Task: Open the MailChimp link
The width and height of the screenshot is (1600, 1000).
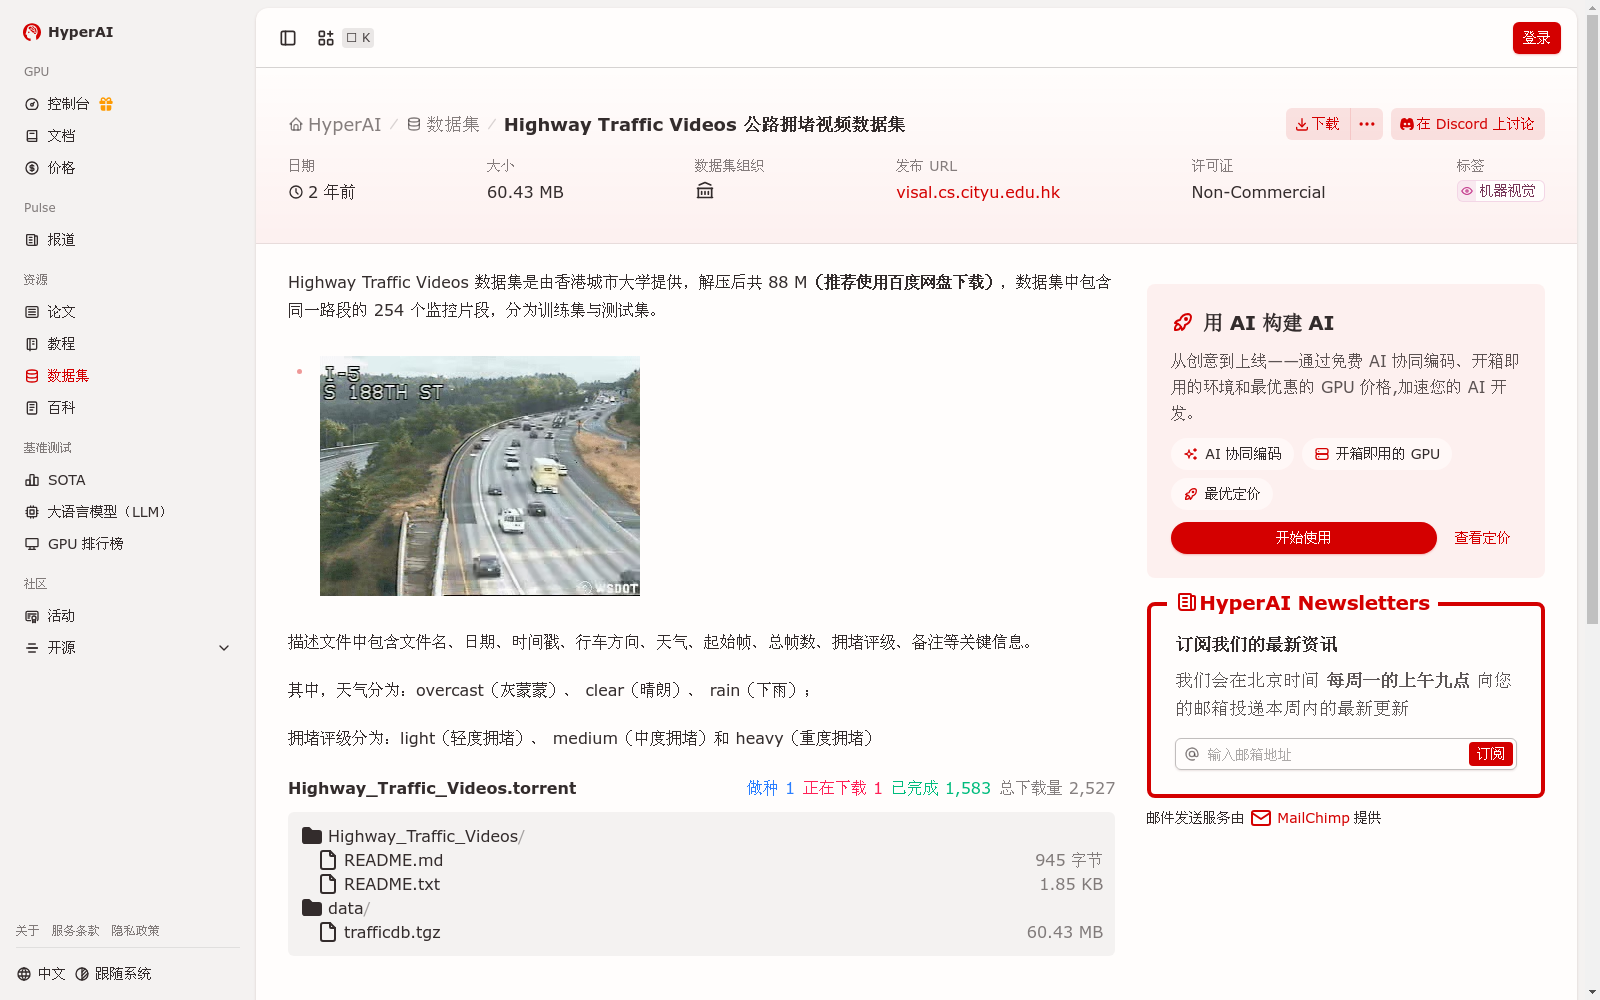Action: click(1313, 818)
